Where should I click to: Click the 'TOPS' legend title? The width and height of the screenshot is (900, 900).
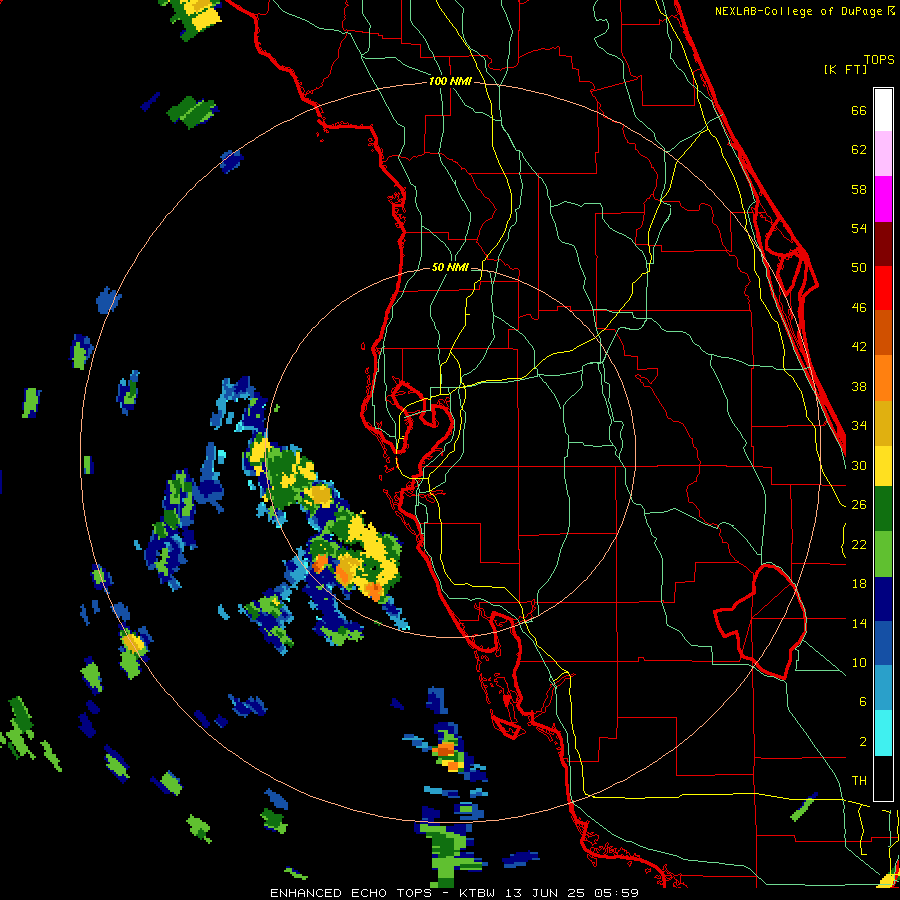click(x=879, y=59)
